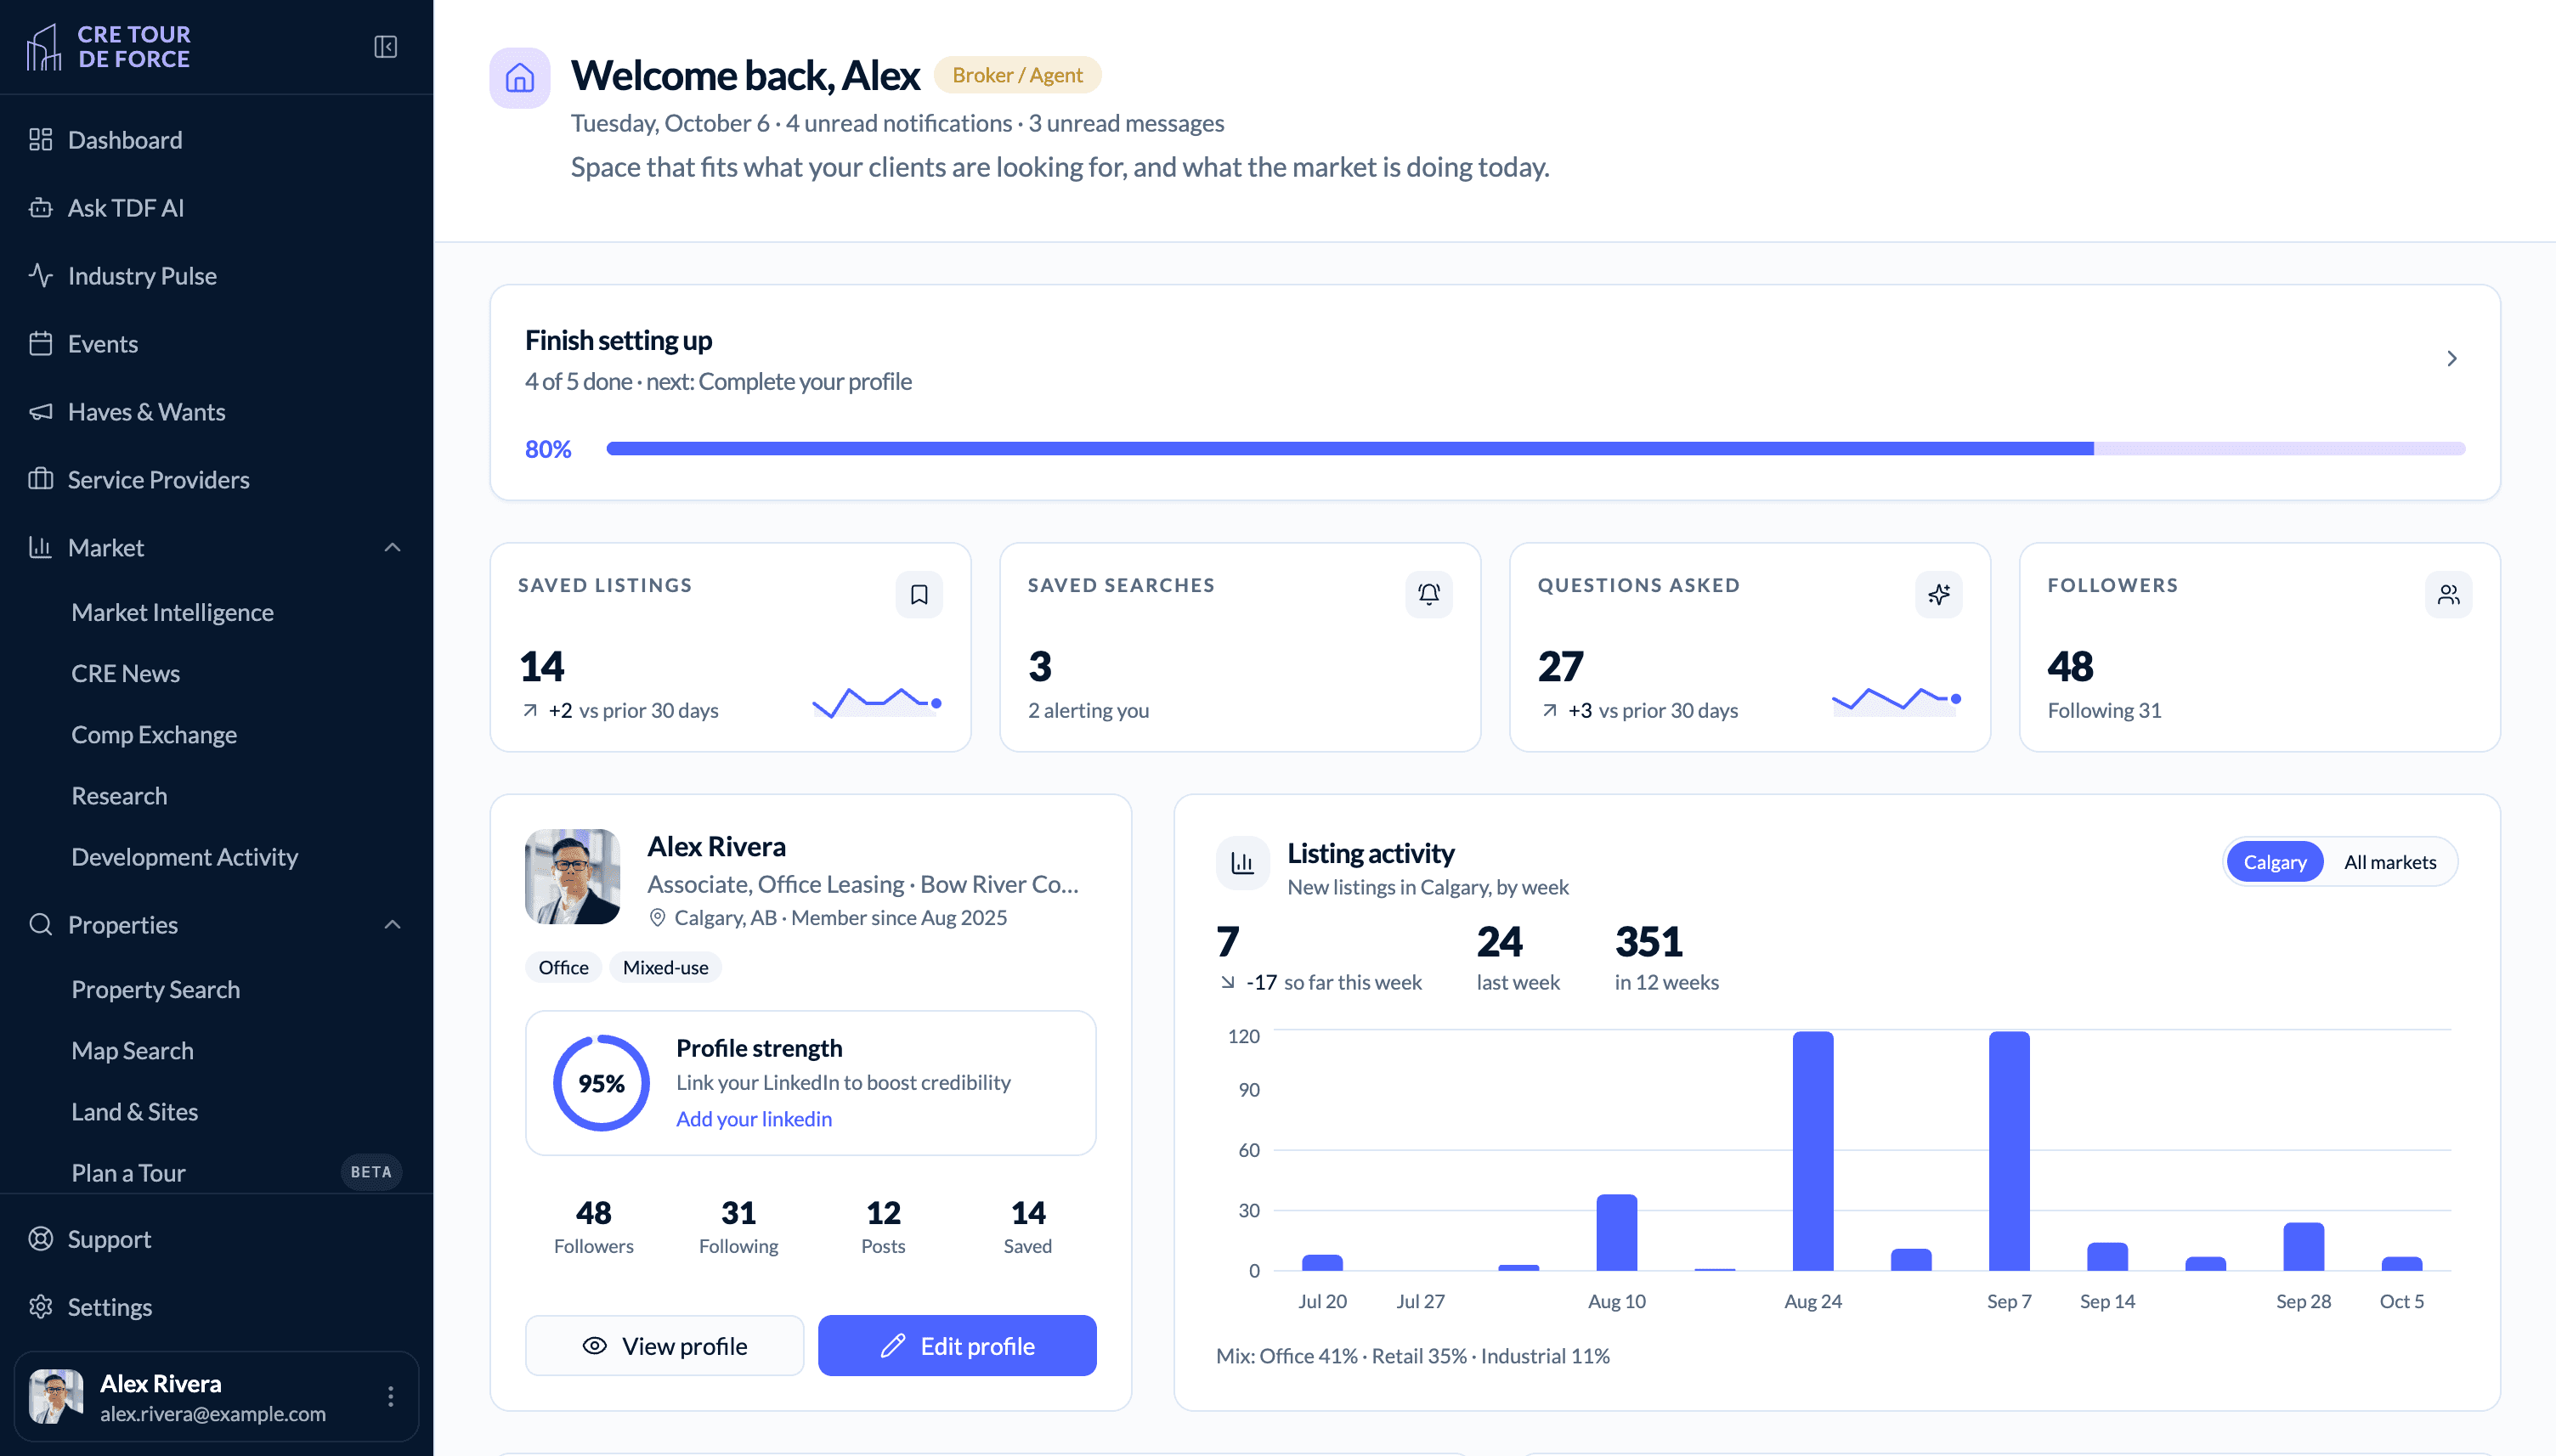Click the bookmark icon on Saved Listings
This screenshot has width=2556, height=1456.
pyautogui.click(x=919, y=595)
